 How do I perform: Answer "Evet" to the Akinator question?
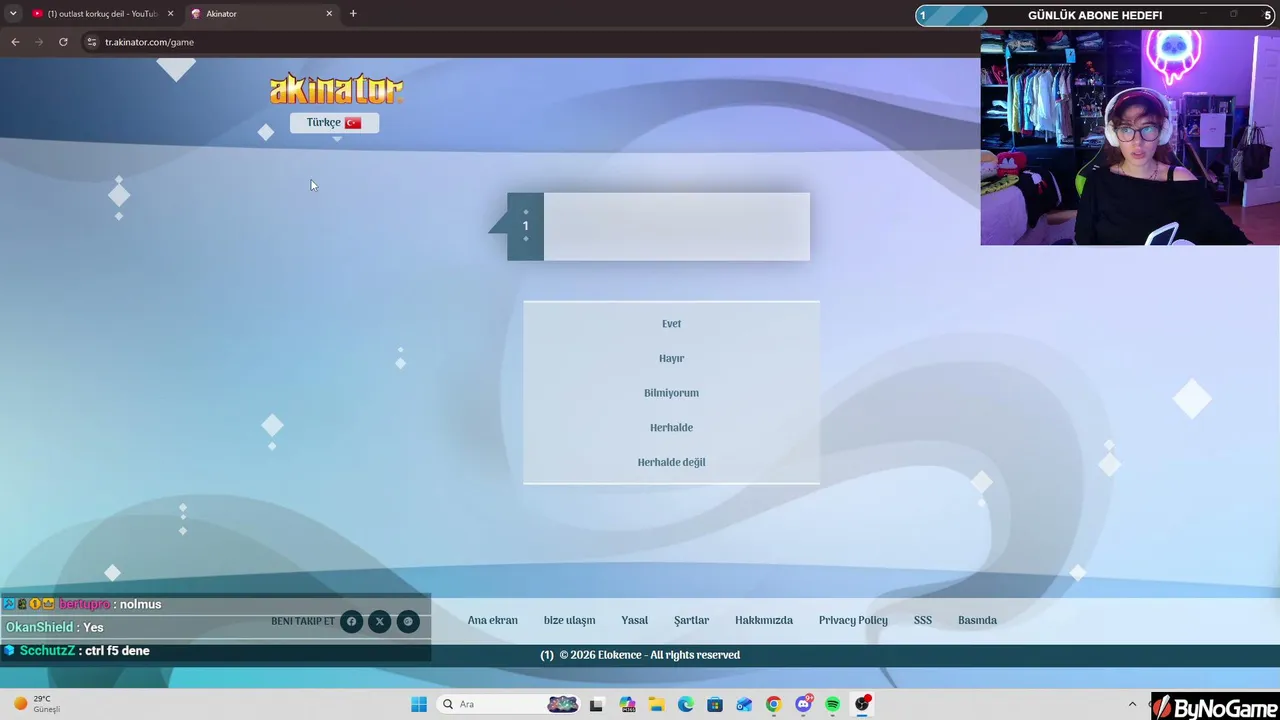pos(671,324)
